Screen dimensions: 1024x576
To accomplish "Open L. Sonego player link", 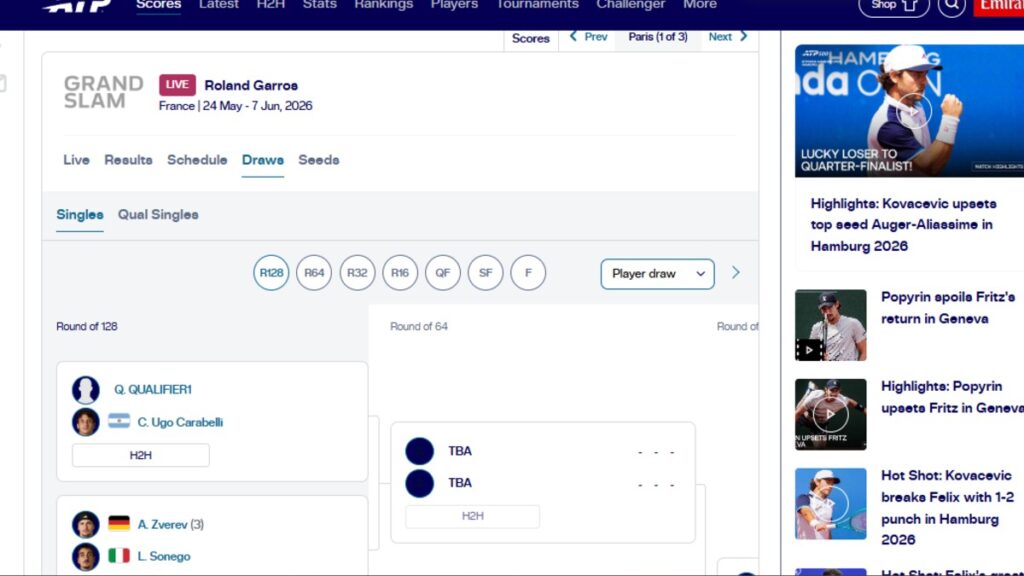I will [x=164, y=556].
